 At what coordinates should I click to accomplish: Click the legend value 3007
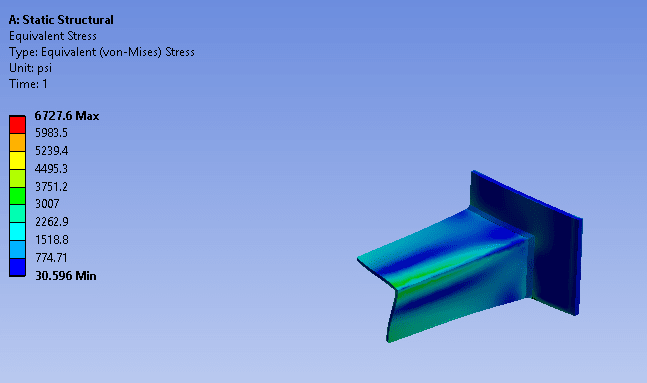[x=47, y=204]
